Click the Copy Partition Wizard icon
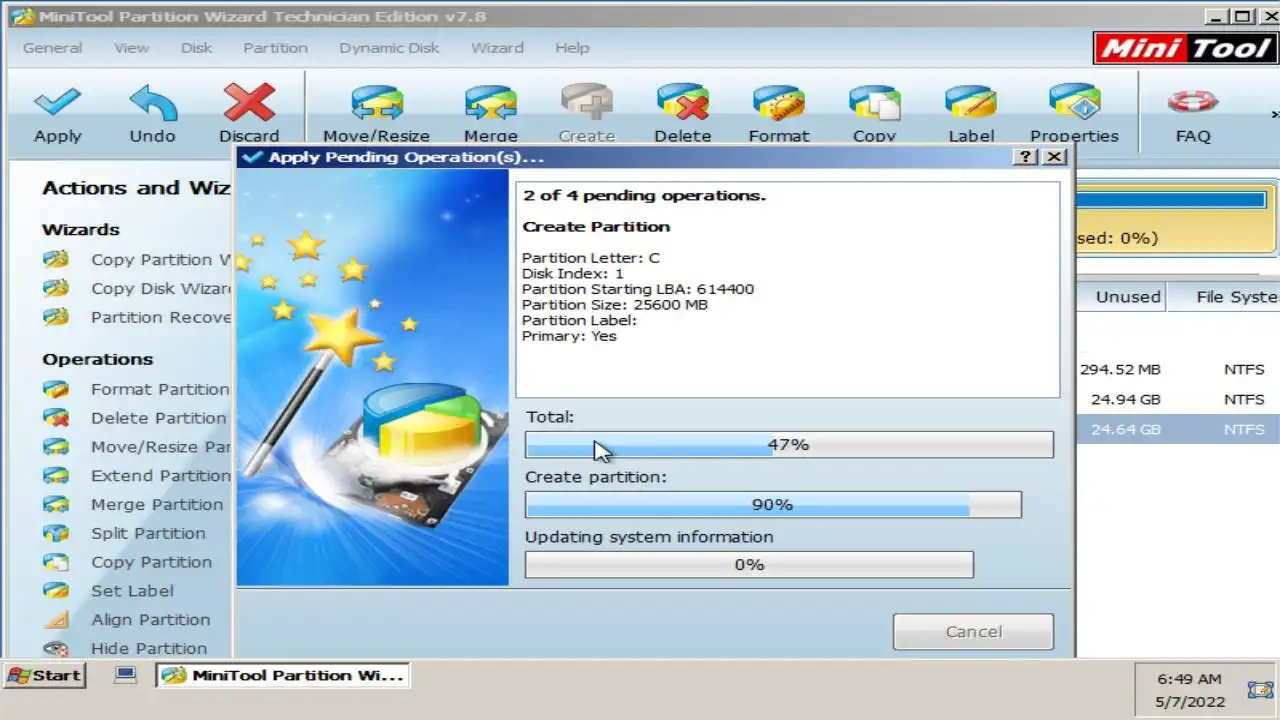The image size is (1280, 720). [56, 259]
